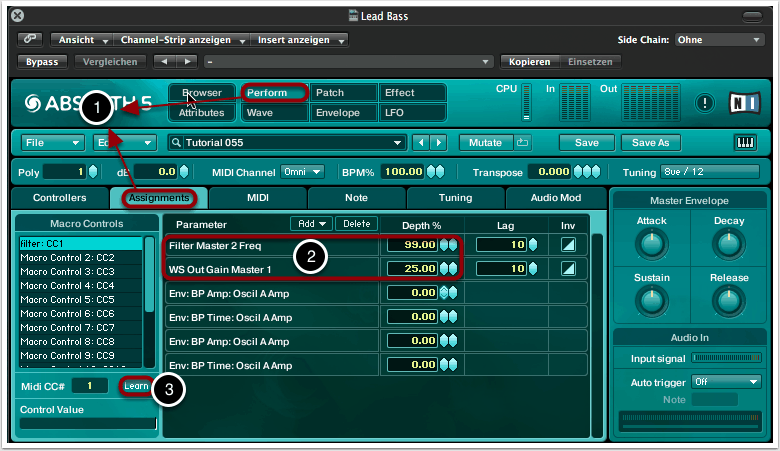Switch to the Envelope page

343,113
